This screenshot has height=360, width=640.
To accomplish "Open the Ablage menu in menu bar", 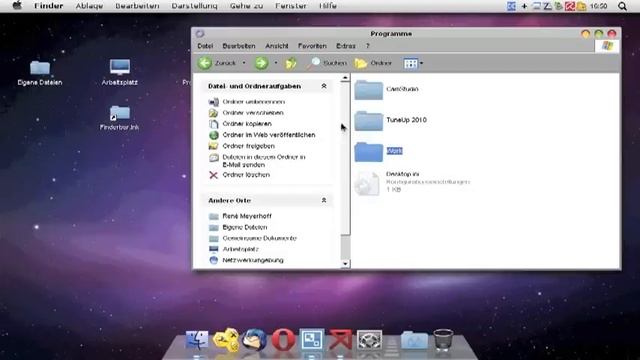I will [89, 6].
